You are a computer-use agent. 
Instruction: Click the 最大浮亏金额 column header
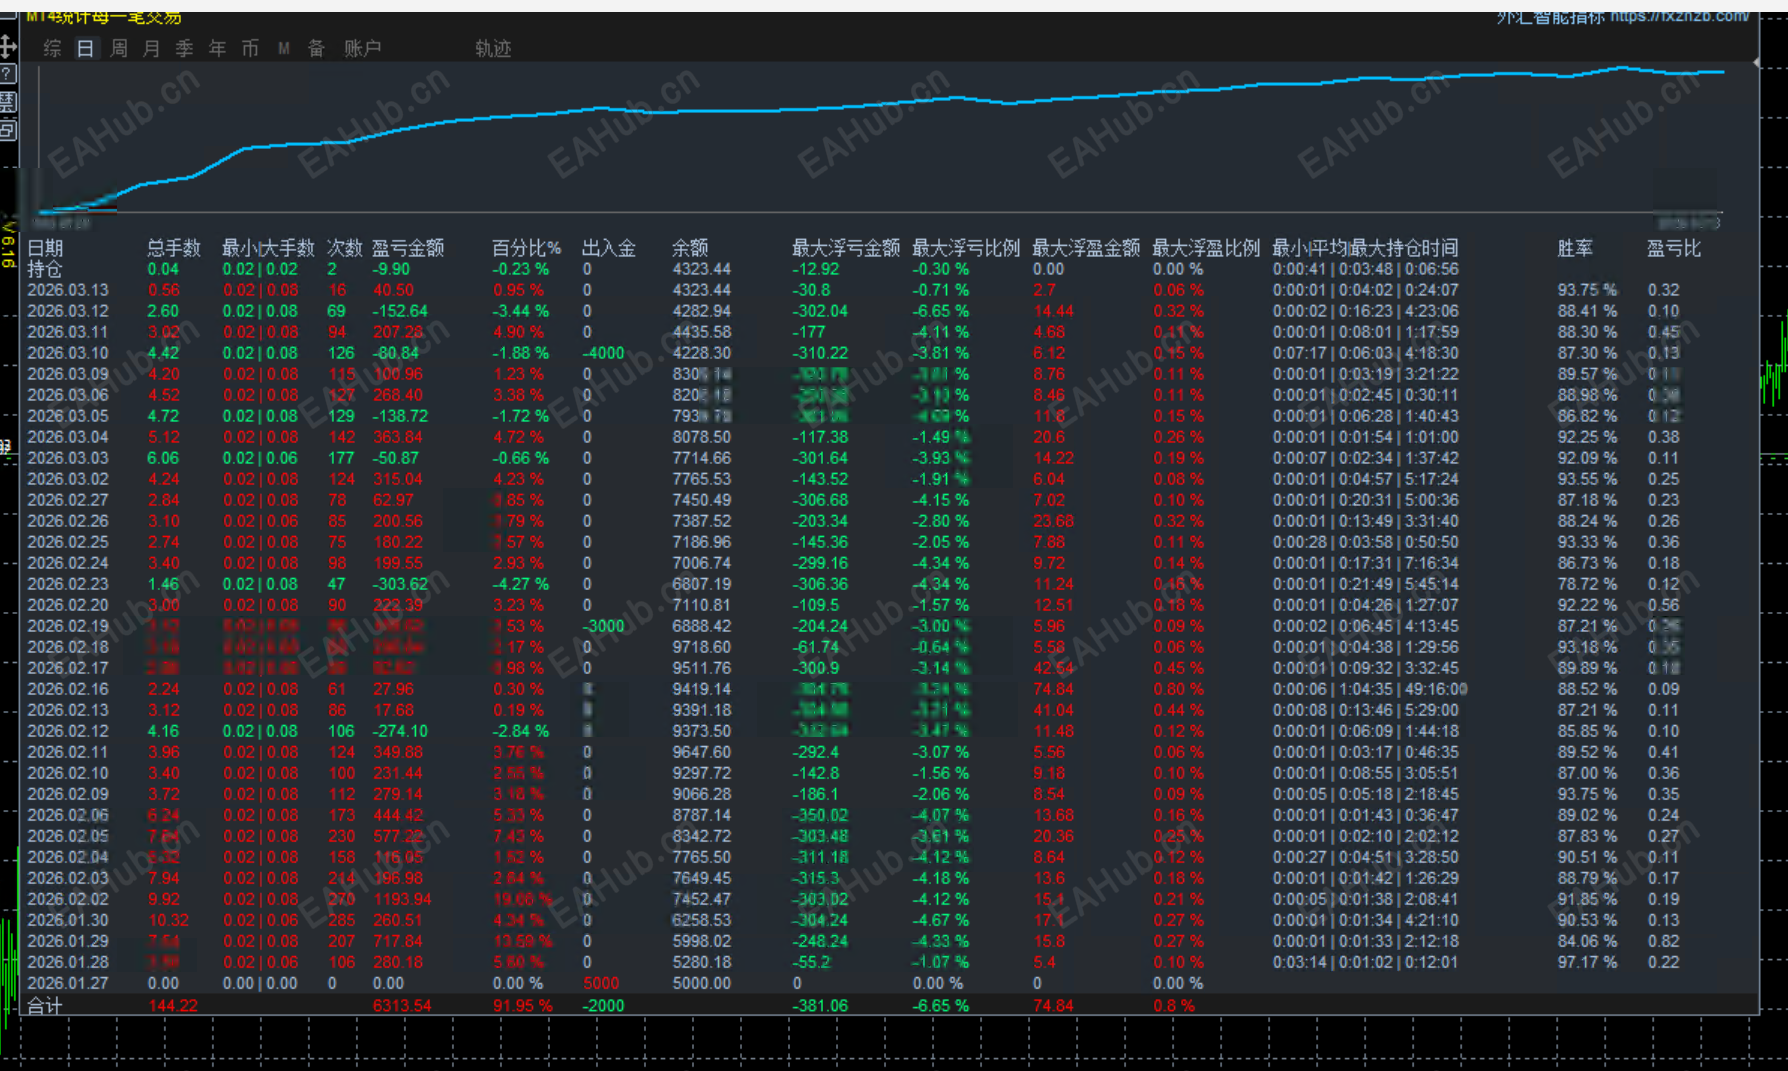[x=846, y=248]
